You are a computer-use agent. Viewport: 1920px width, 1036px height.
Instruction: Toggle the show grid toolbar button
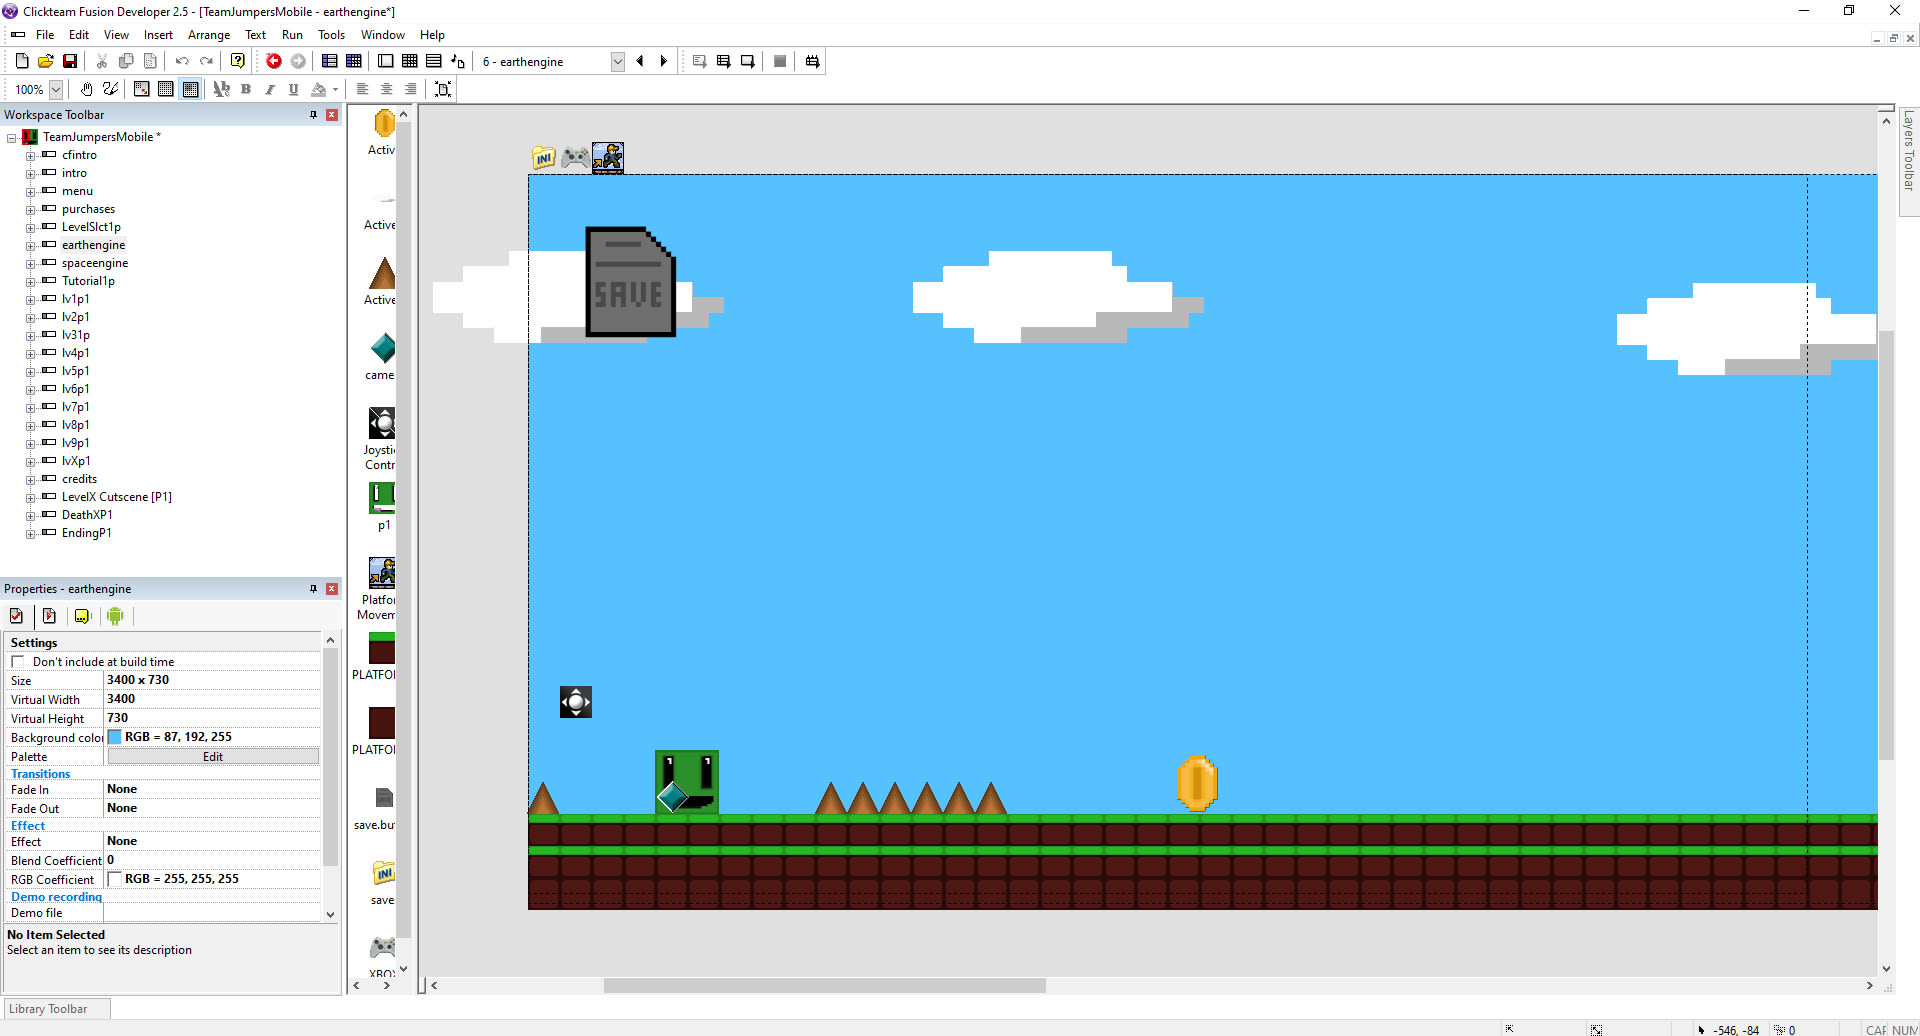pos(166,89)
